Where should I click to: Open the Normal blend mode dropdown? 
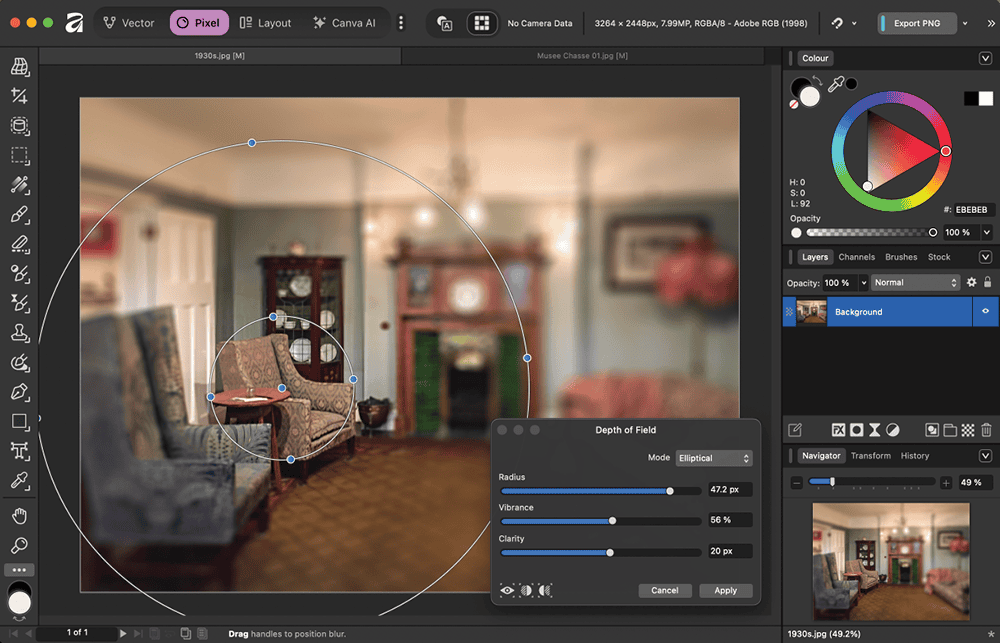point(915,283)
